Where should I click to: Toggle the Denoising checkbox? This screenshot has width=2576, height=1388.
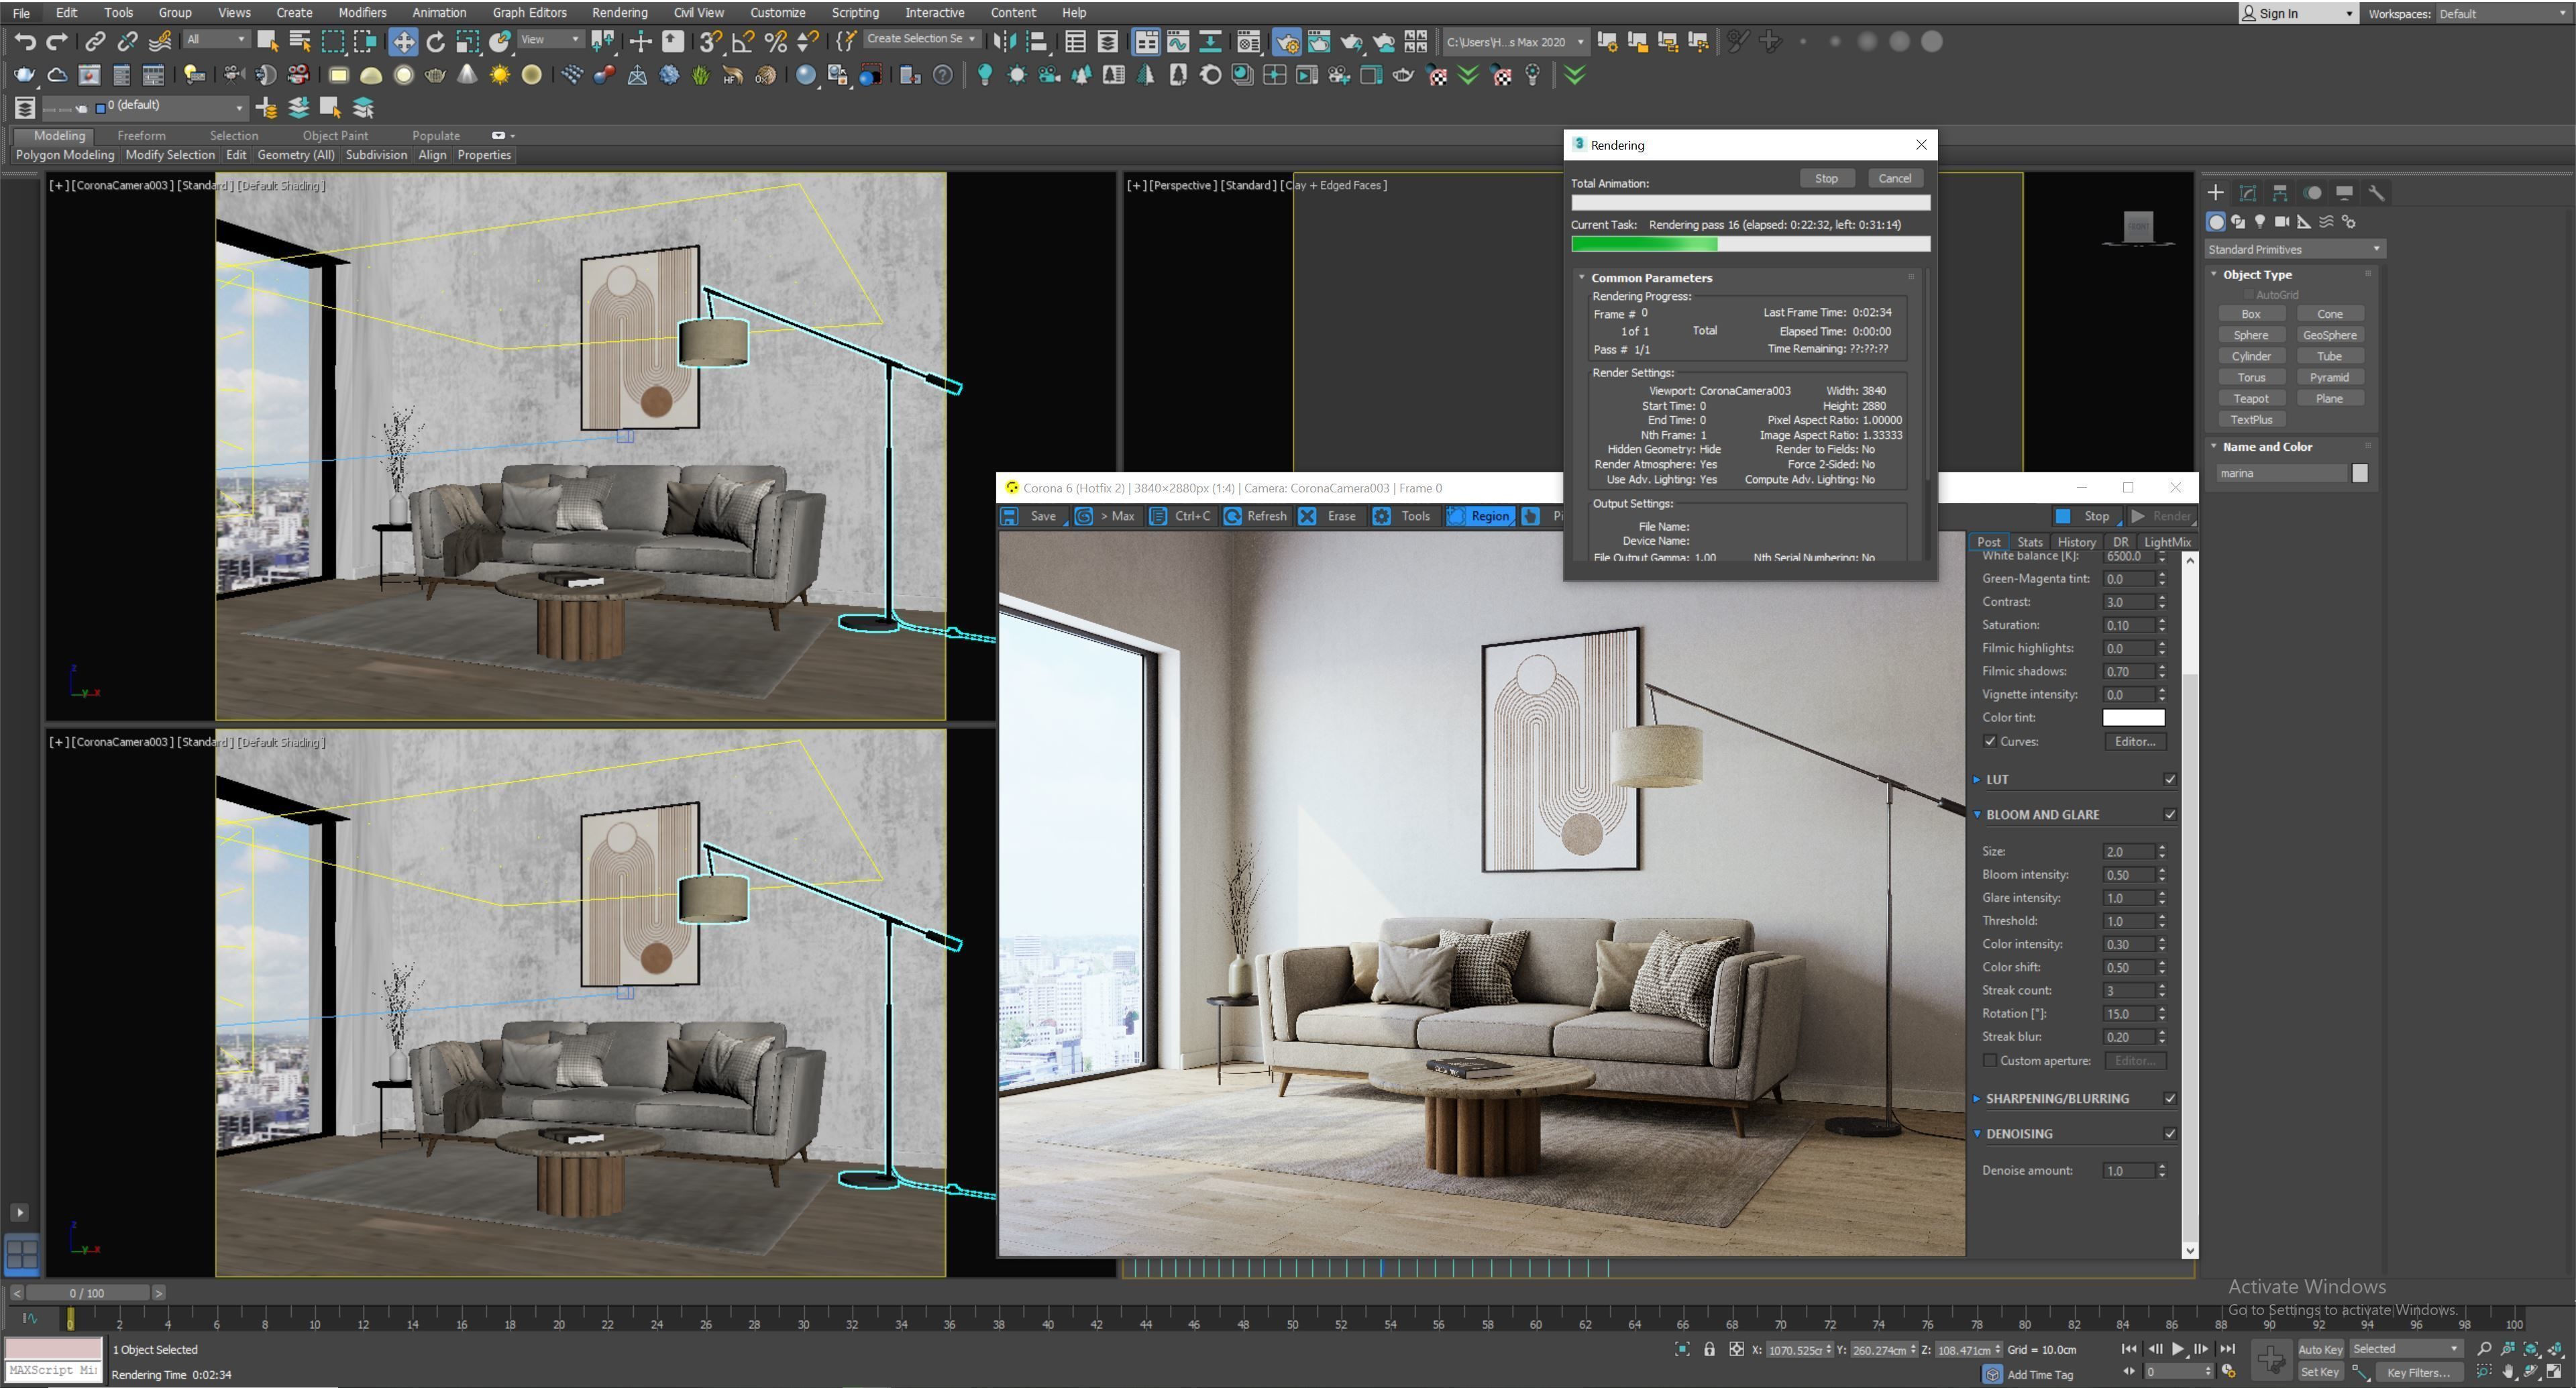(x=2170, y=1133)
